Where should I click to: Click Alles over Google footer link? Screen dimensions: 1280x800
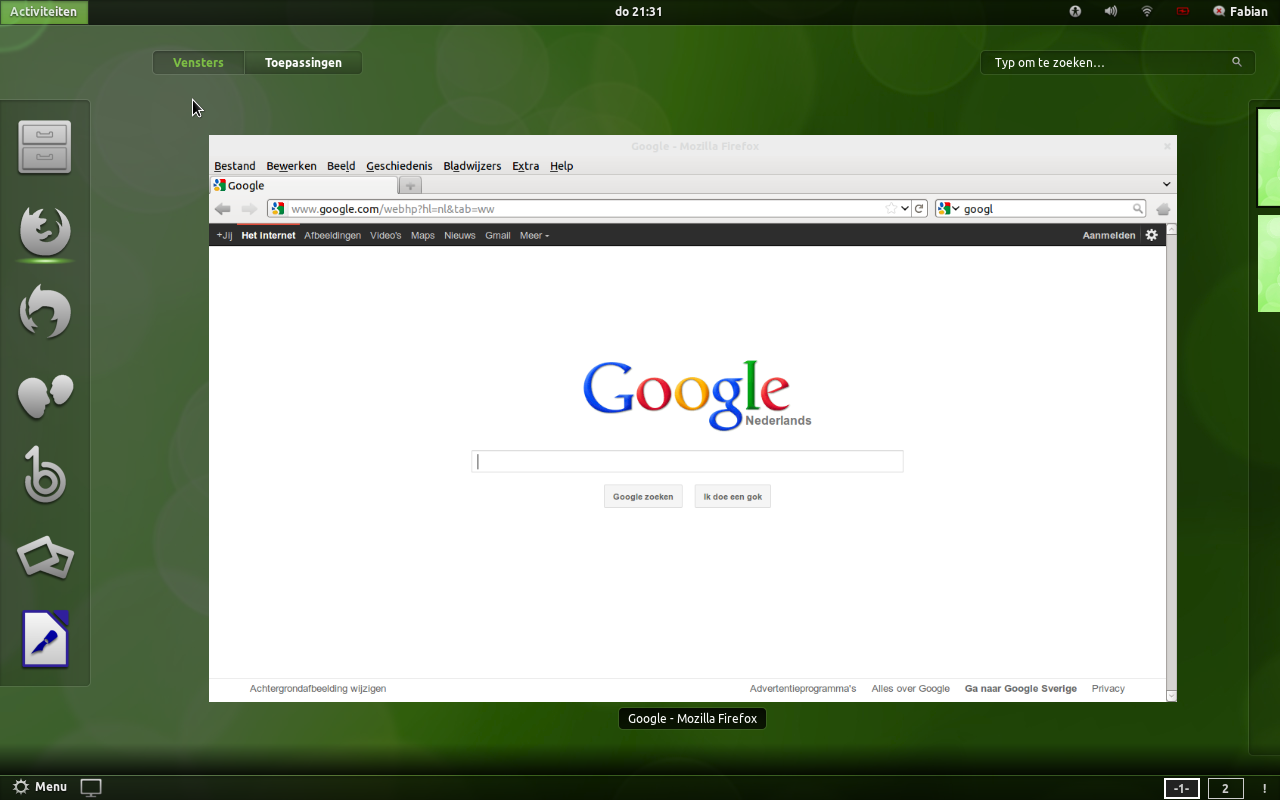tap(911, 688)
